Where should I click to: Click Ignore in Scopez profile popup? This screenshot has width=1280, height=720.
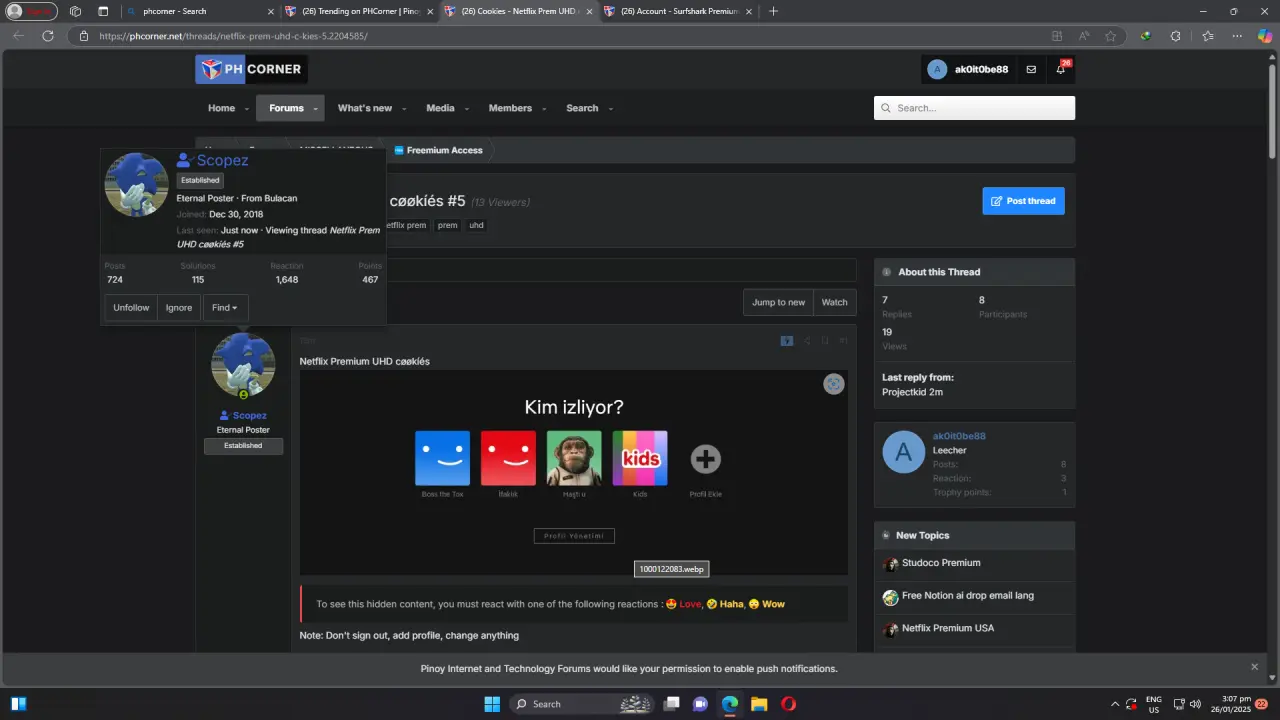pyautogui.click(x=179, y=308)
